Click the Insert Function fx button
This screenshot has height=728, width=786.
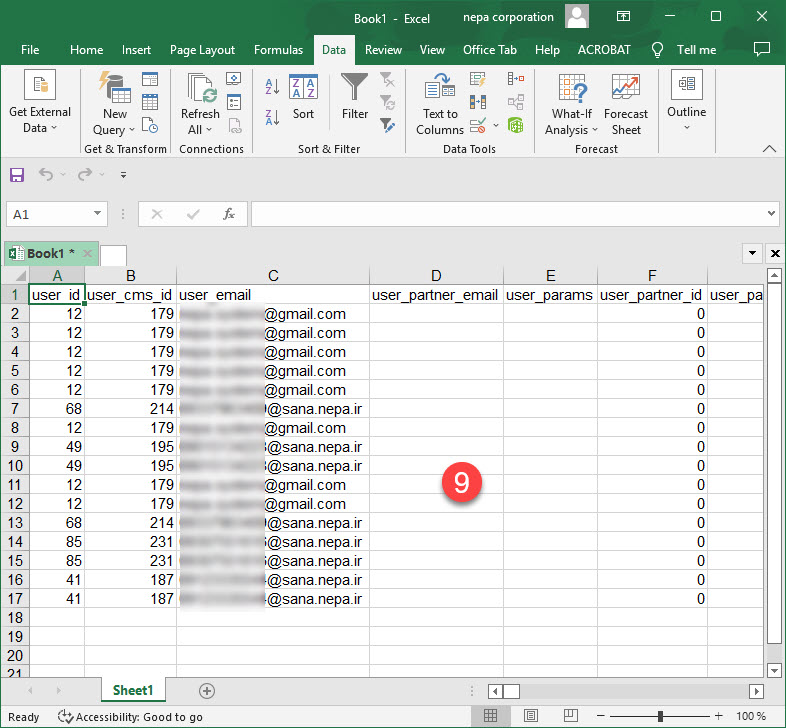(229, 214)
